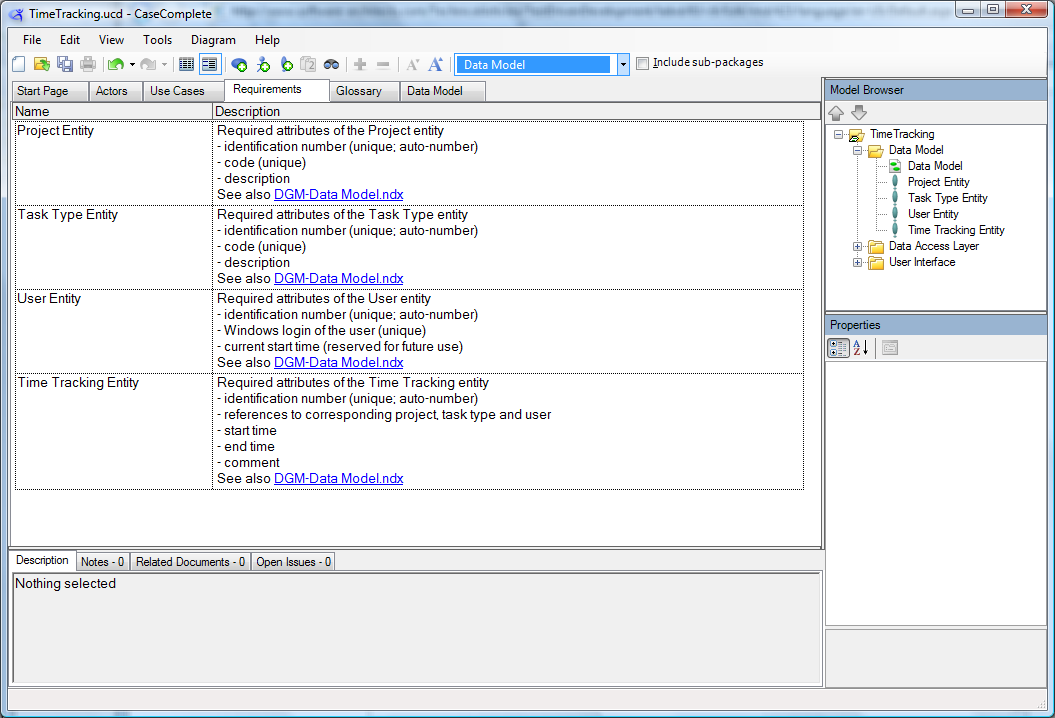Viewport: 1055px width, 718px height.
Task: Switch to the Data Model tab
Action: [x=442, y=91]
